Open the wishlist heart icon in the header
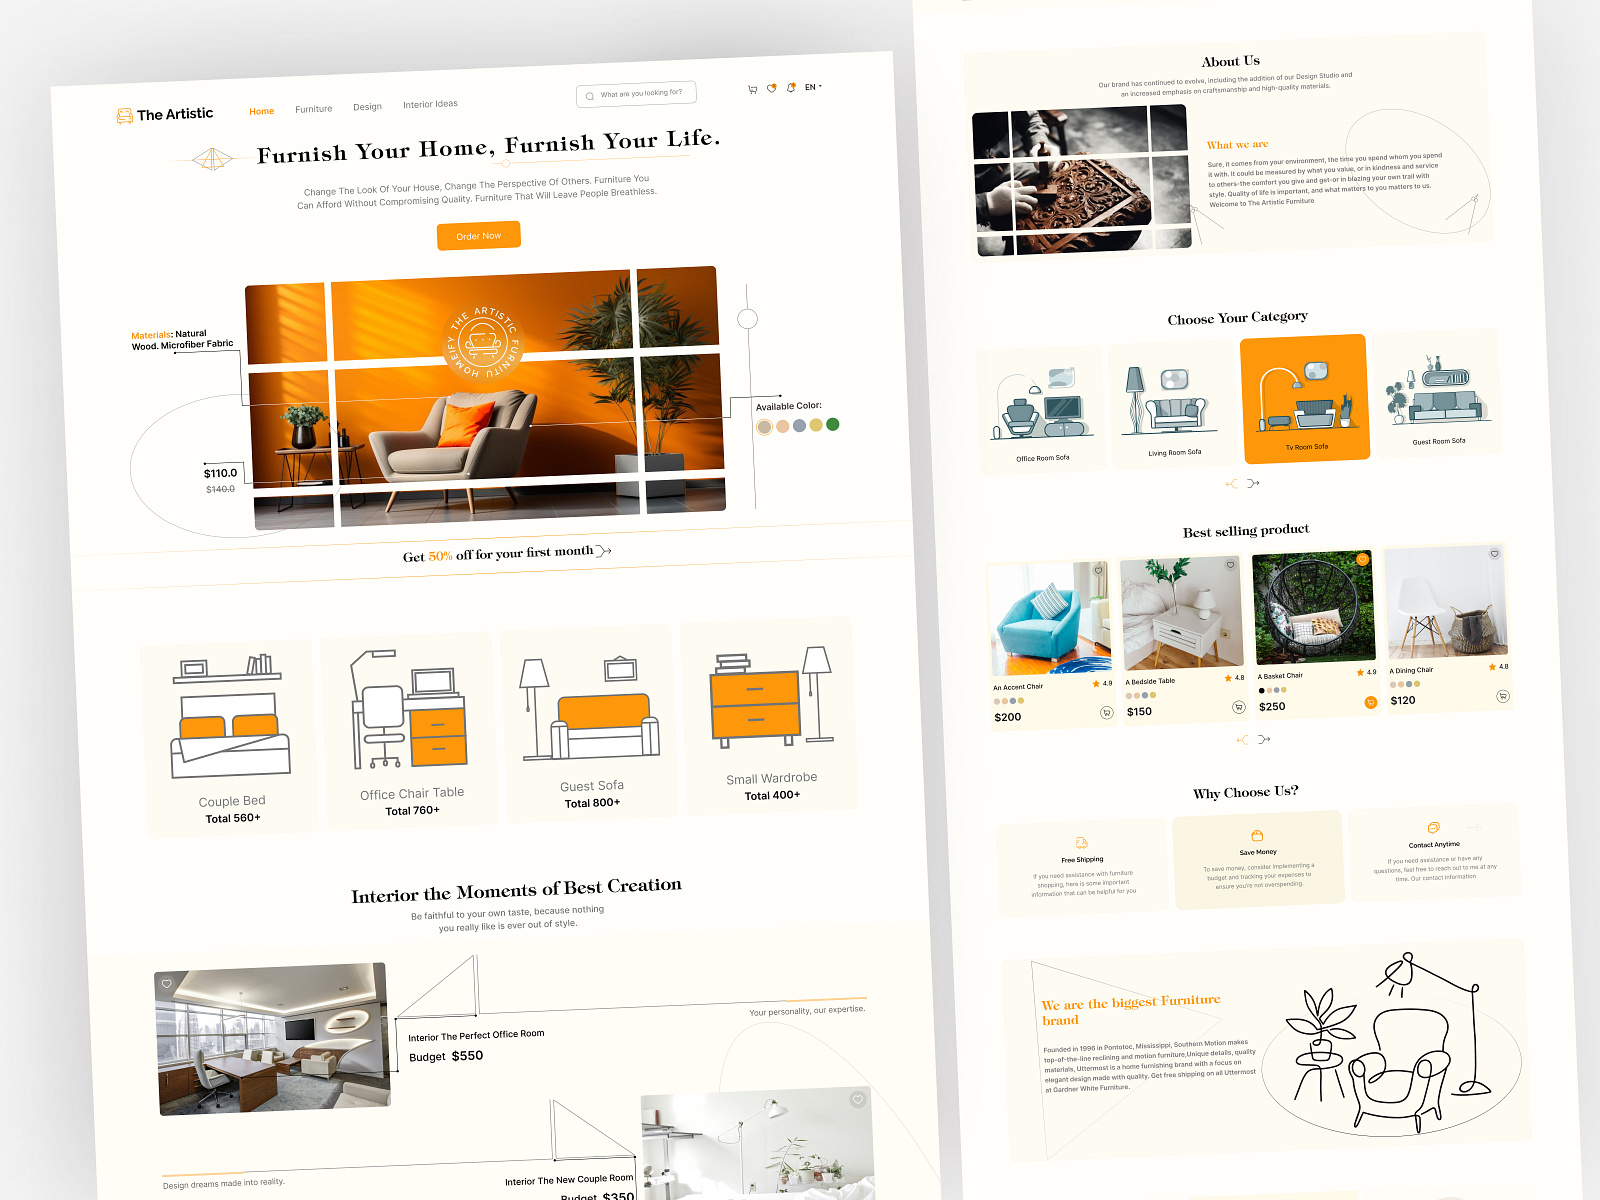Screen dimensions: 1600x1200 click(772, 88)
